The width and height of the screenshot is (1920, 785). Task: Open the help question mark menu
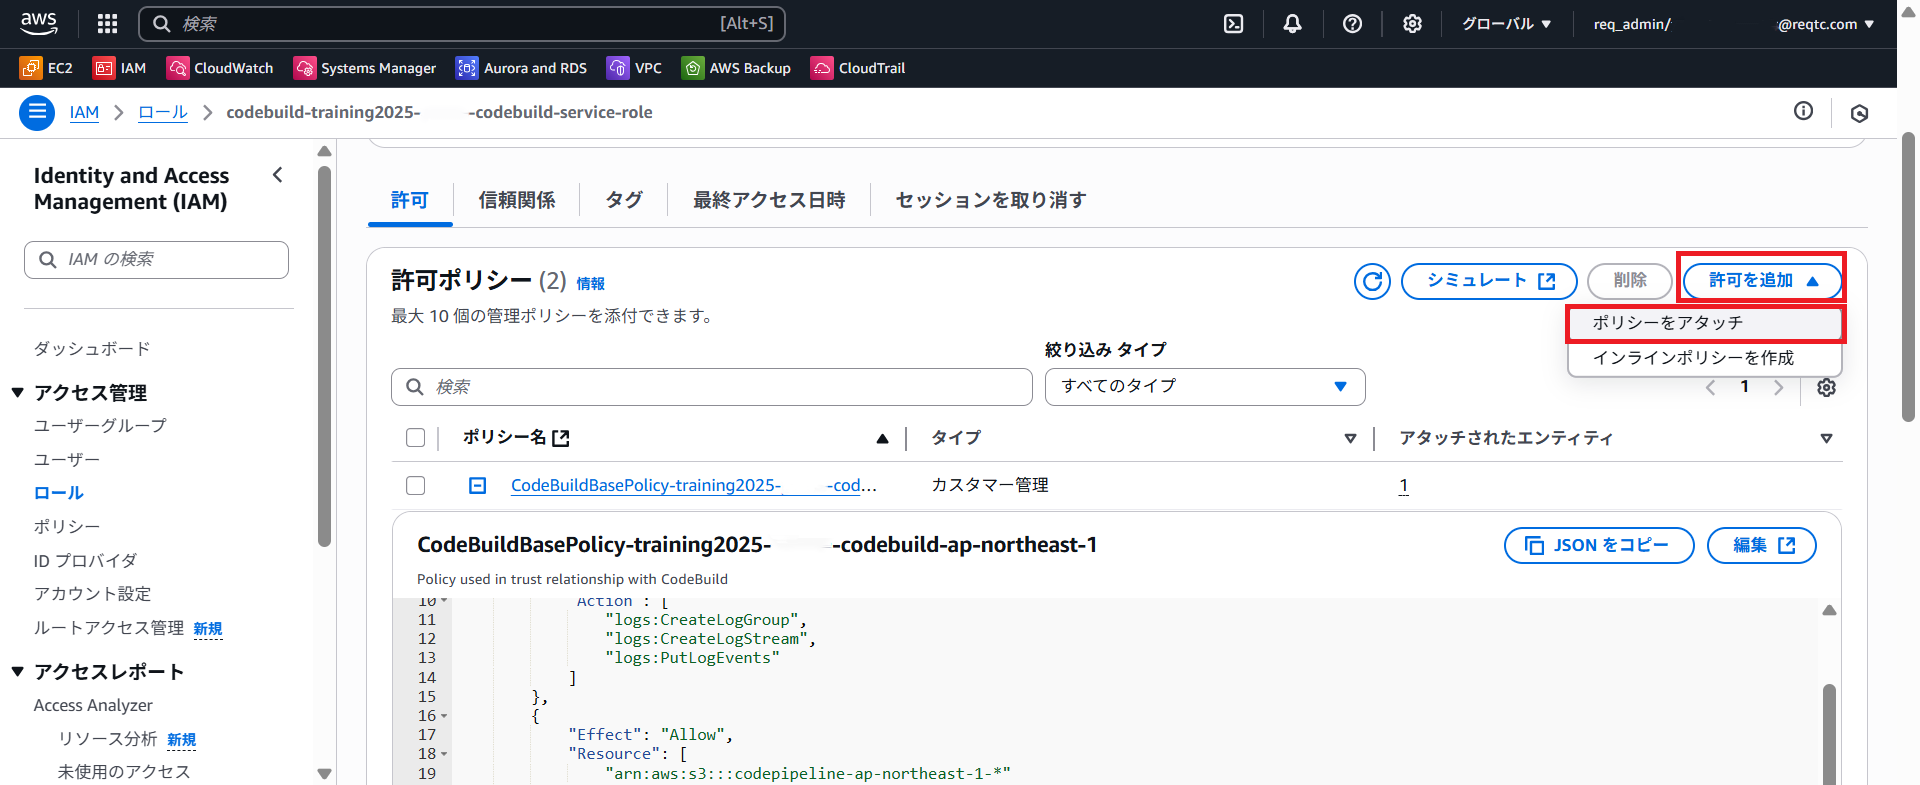(x=1352, y=24)
